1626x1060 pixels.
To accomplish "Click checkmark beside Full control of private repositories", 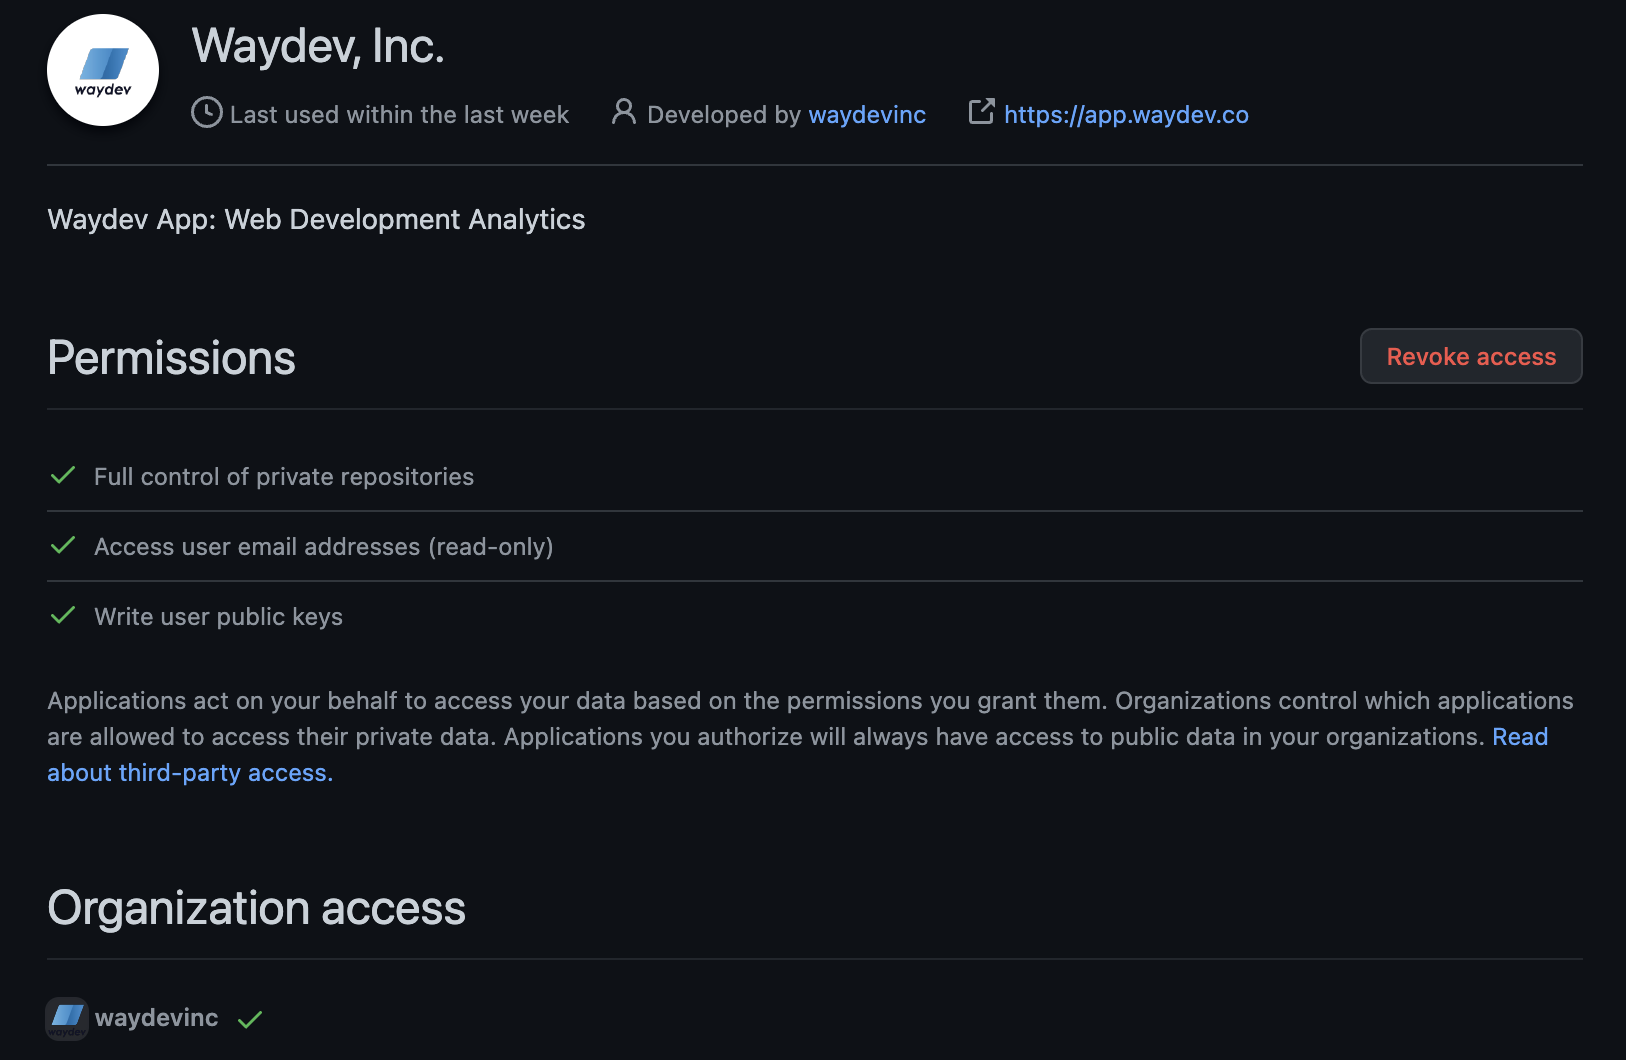I will (63, 476).
